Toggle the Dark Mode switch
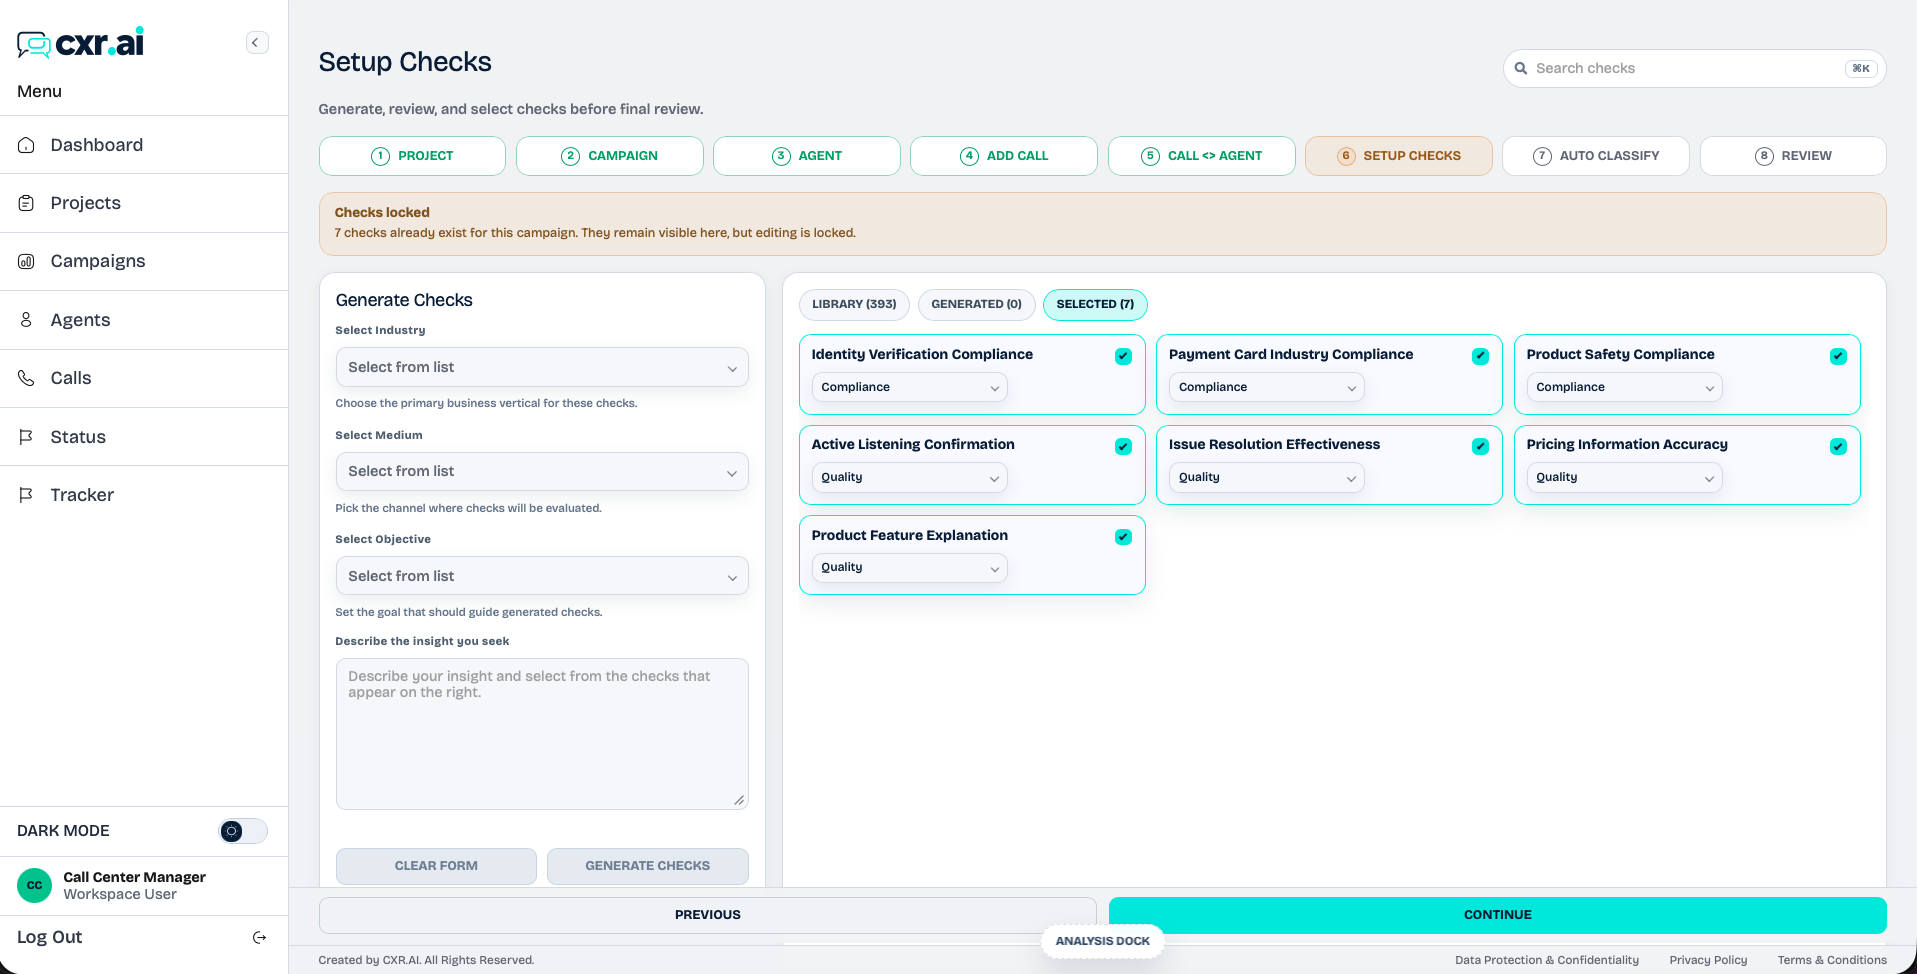Image resolution: width=1917 pixels, height=974 pixels. (x=243, y=831)
